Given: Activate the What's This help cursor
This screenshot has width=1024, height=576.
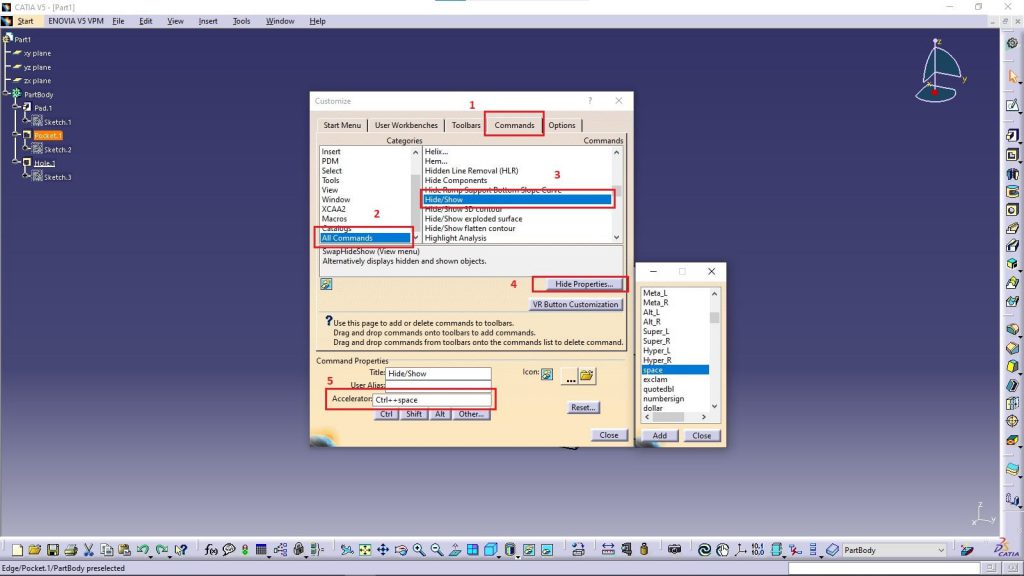Looking at the screenshot, I should tap(181, 550).
